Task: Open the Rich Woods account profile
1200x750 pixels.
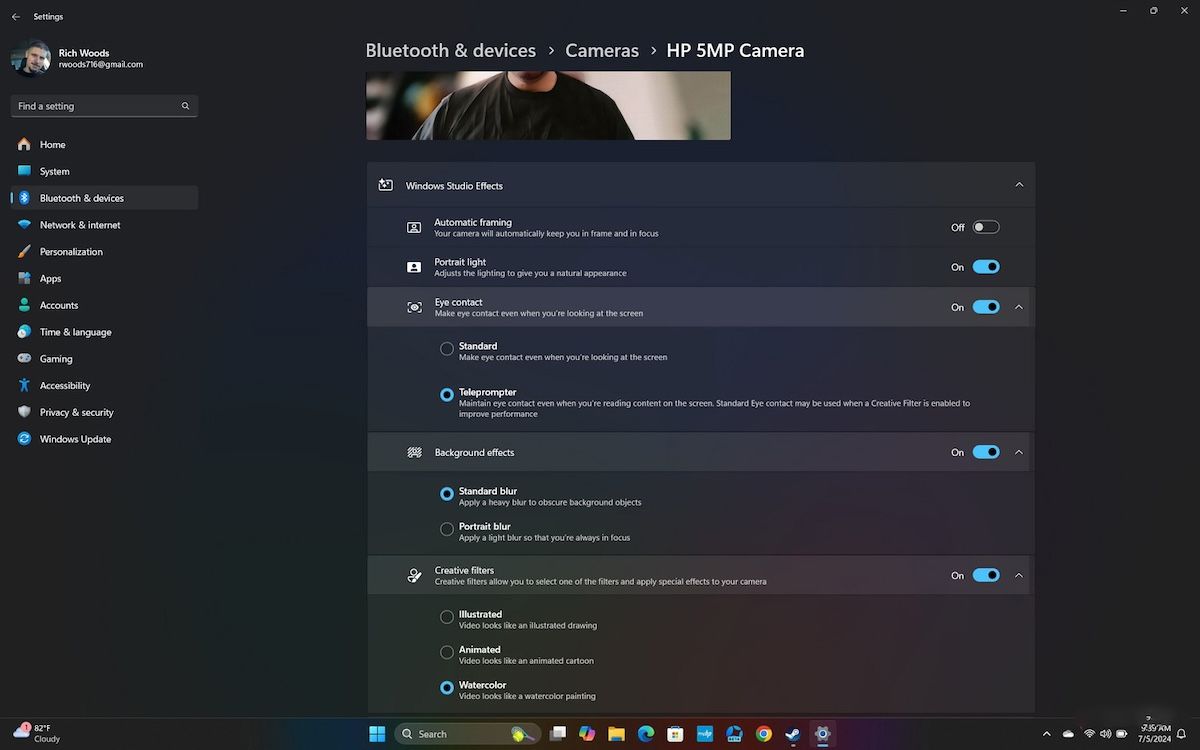Action: pyautogui.click(x=78, y=58)
